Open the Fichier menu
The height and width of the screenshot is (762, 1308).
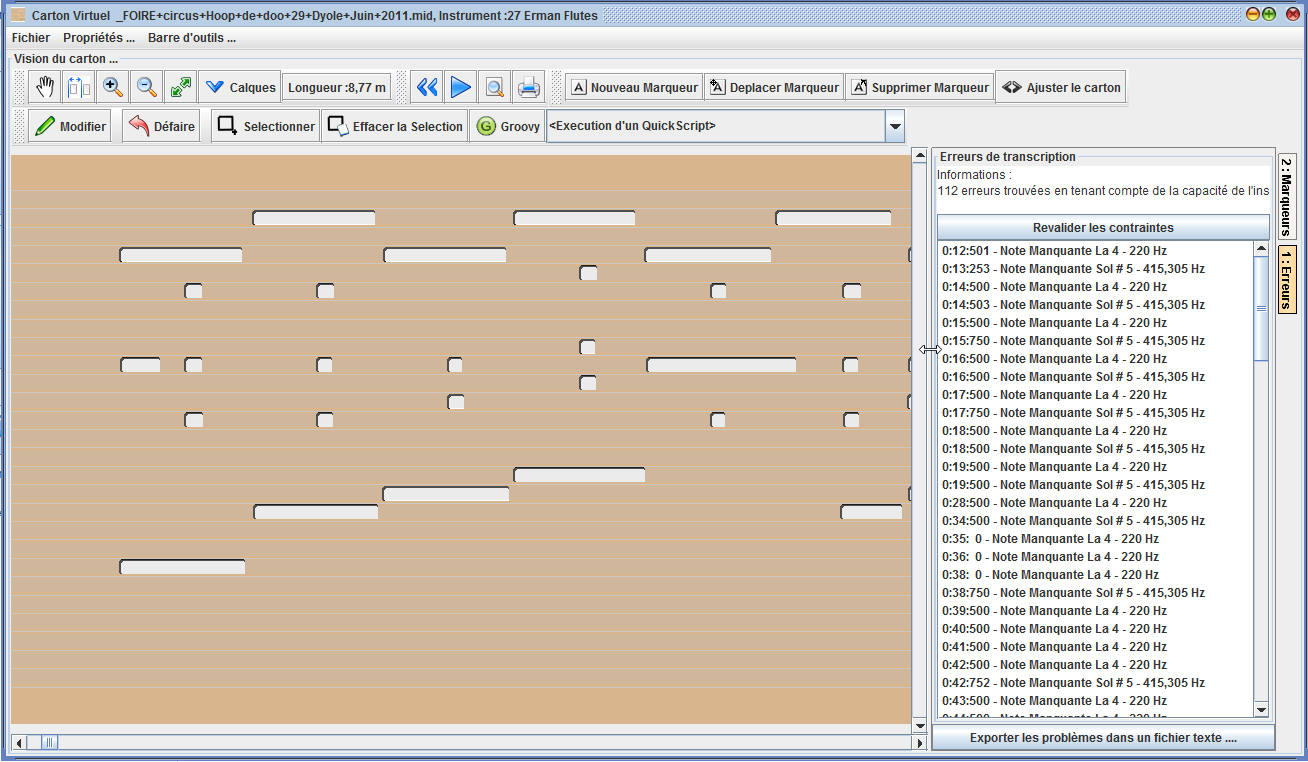coord(31,38)
